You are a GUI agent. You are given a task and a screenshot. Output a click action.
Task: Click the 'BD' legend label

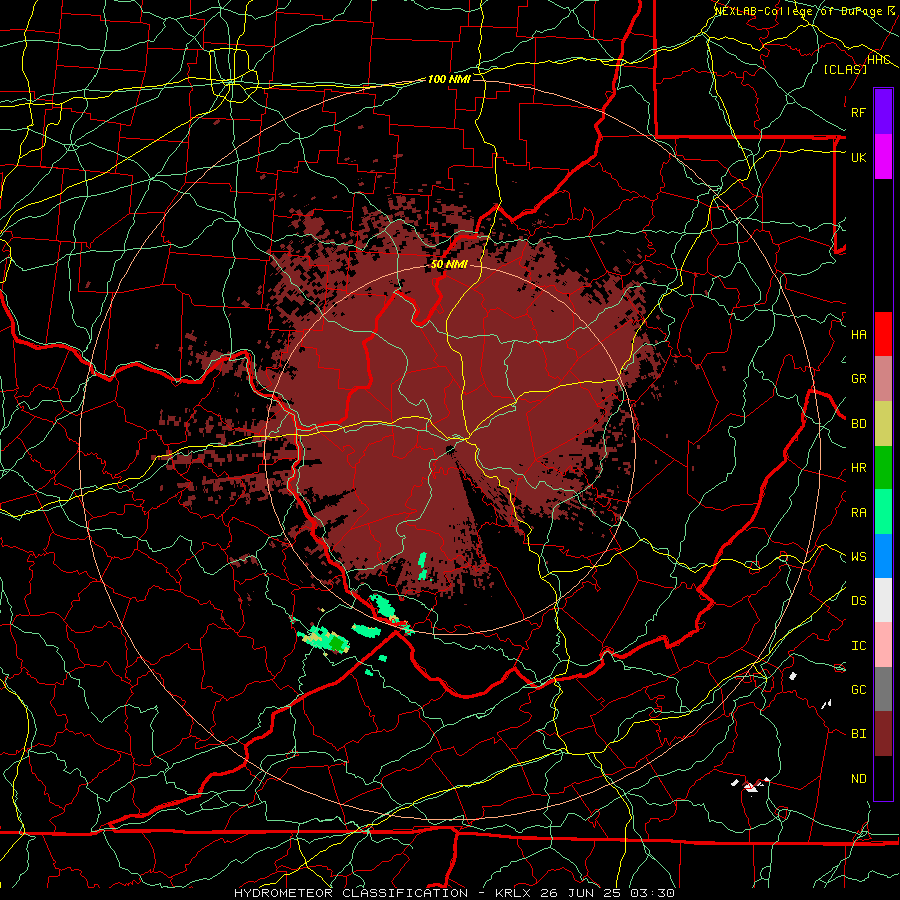(x=859, y=424)
